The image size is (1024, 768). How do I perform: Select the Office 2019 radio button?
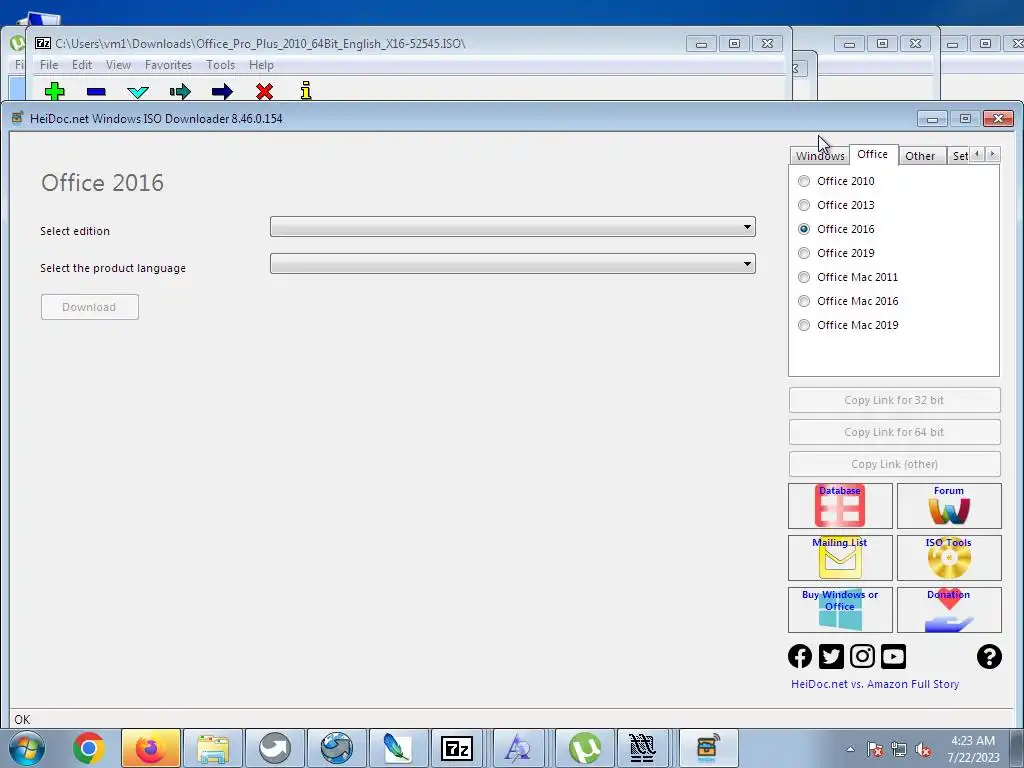click(804, 253)
